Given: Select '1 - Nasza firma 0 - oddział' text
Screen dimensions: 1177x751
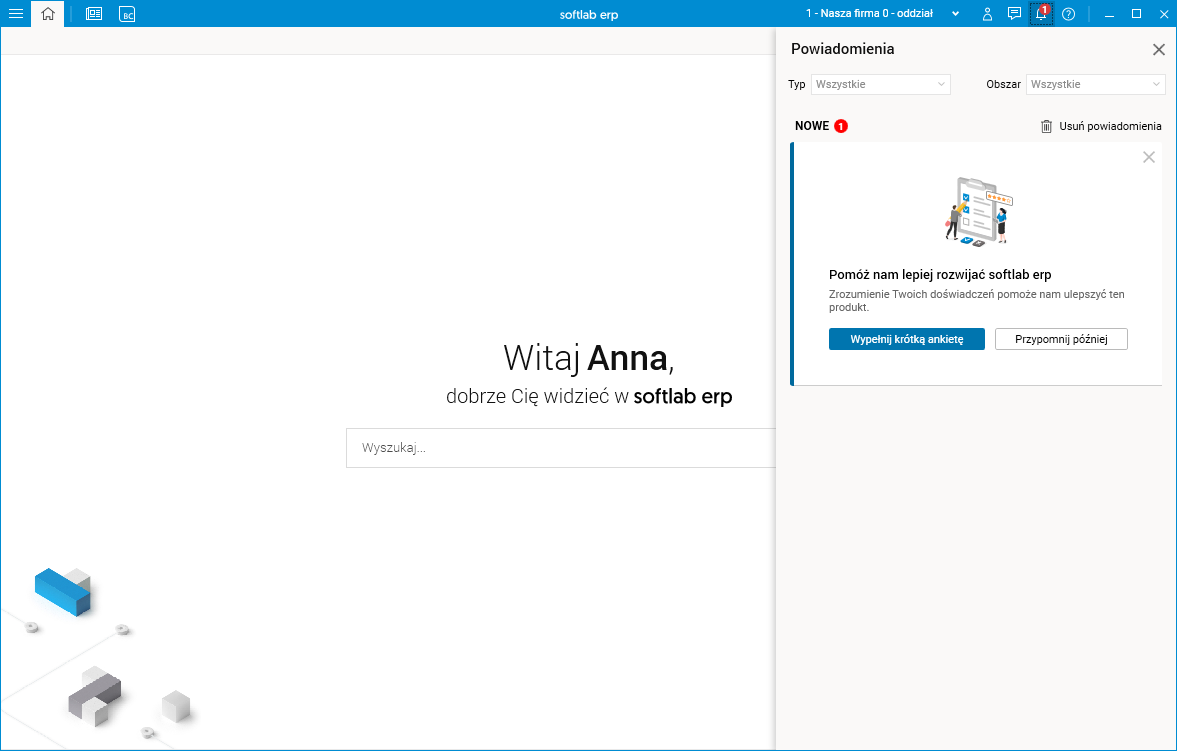Looking at the screenshot, I should point(868,14).
